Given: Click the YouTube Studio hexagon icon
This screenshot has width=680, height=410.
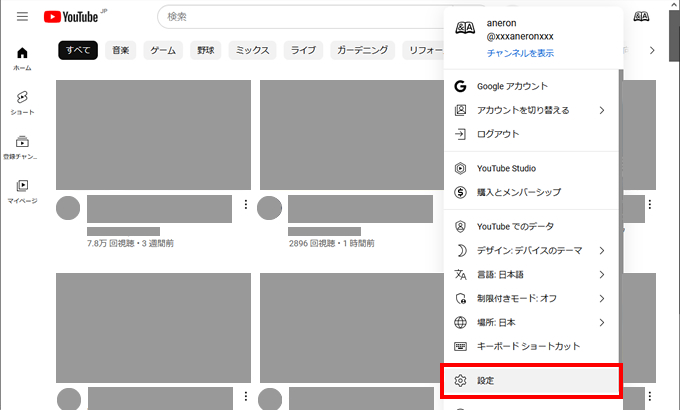Looking at the screenshot, I should [460, 168].
